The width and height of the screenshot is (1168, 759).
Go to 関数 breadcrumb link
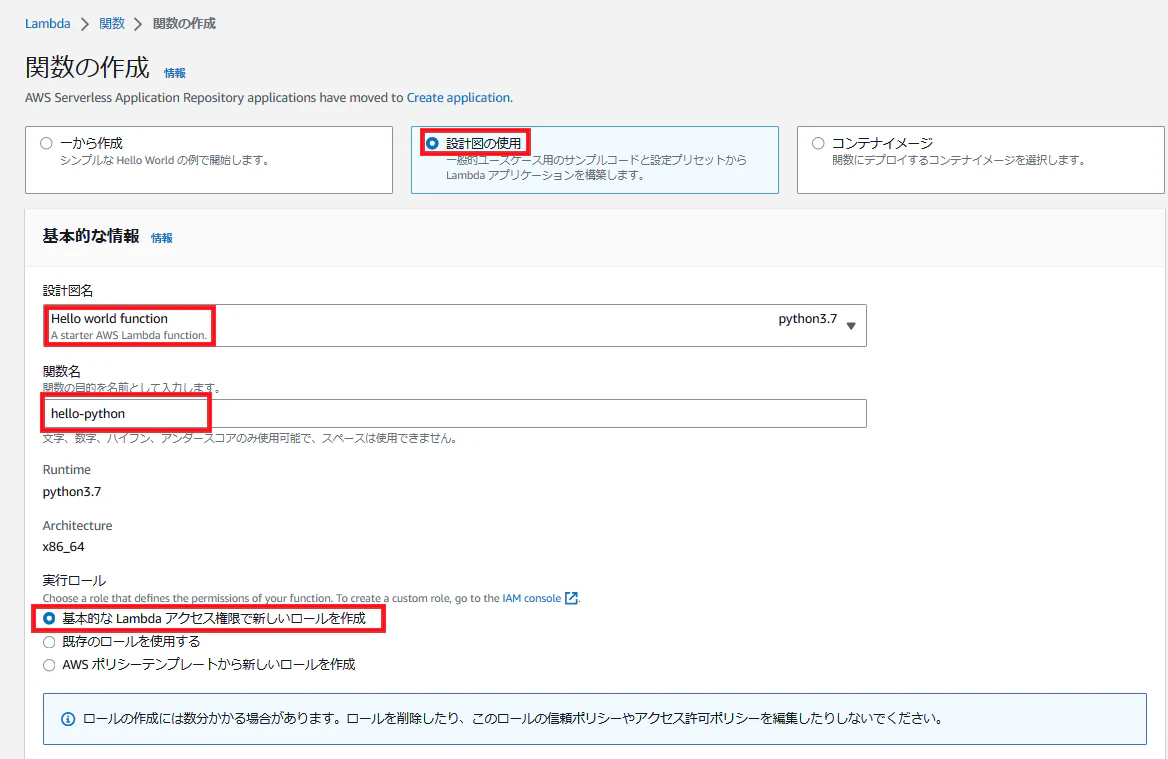tap(112, 24)
